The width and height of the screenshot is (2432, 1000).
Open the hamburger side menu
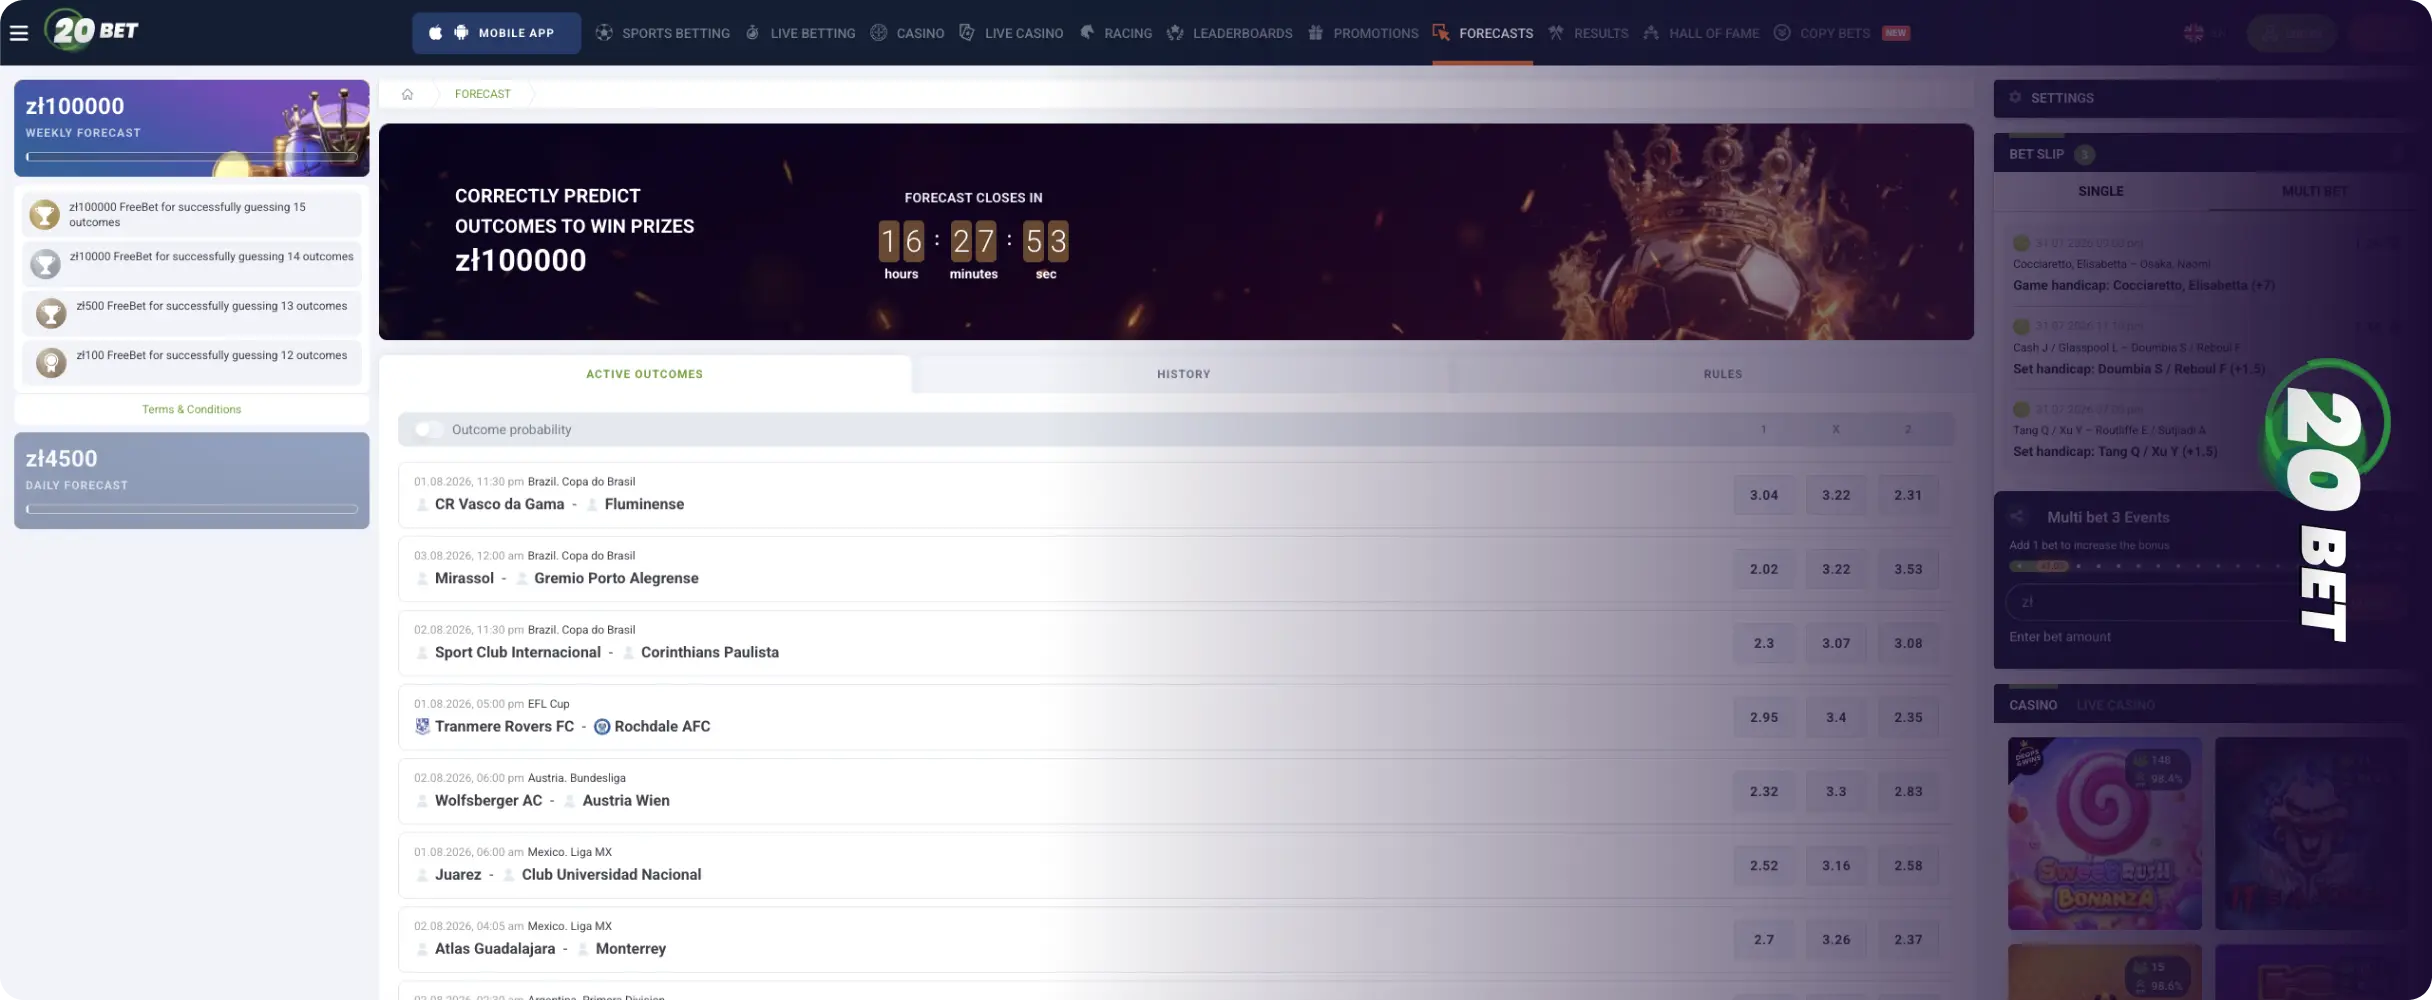coord(19,33)
